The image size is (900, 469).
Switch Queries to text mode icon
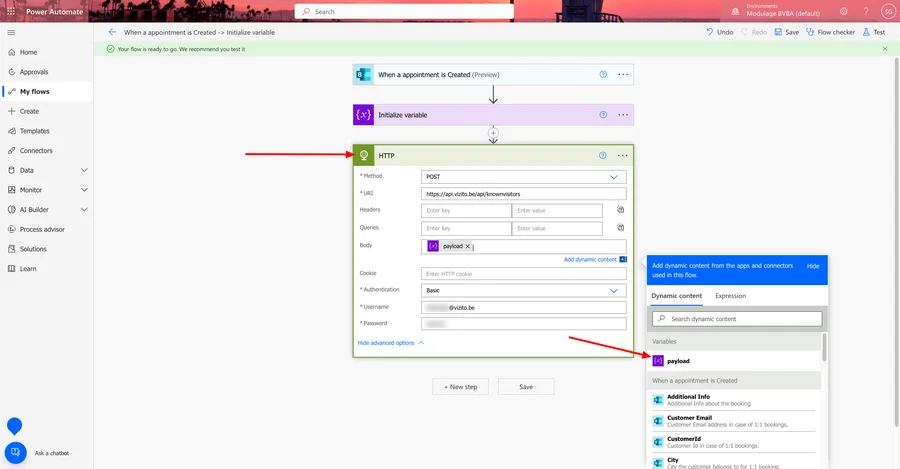pos(620,227)
